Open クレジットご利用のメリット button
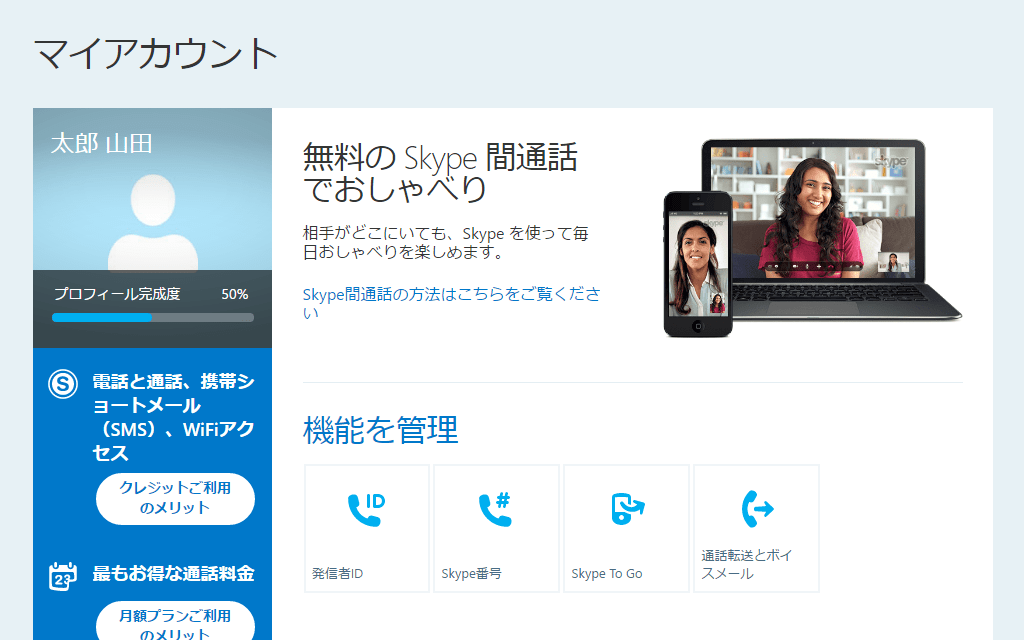The height and width of the screenshot is (640, 1024). click(175, 498)
